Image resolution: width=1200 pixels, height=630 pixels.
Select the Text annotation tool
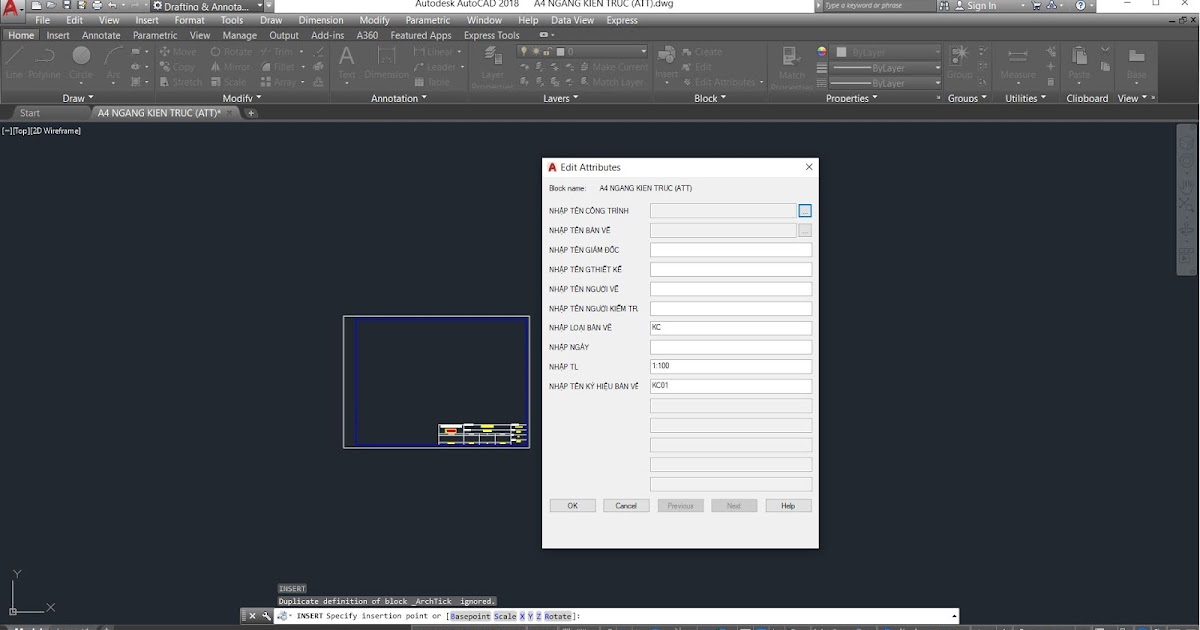click(x=347, y=62)
